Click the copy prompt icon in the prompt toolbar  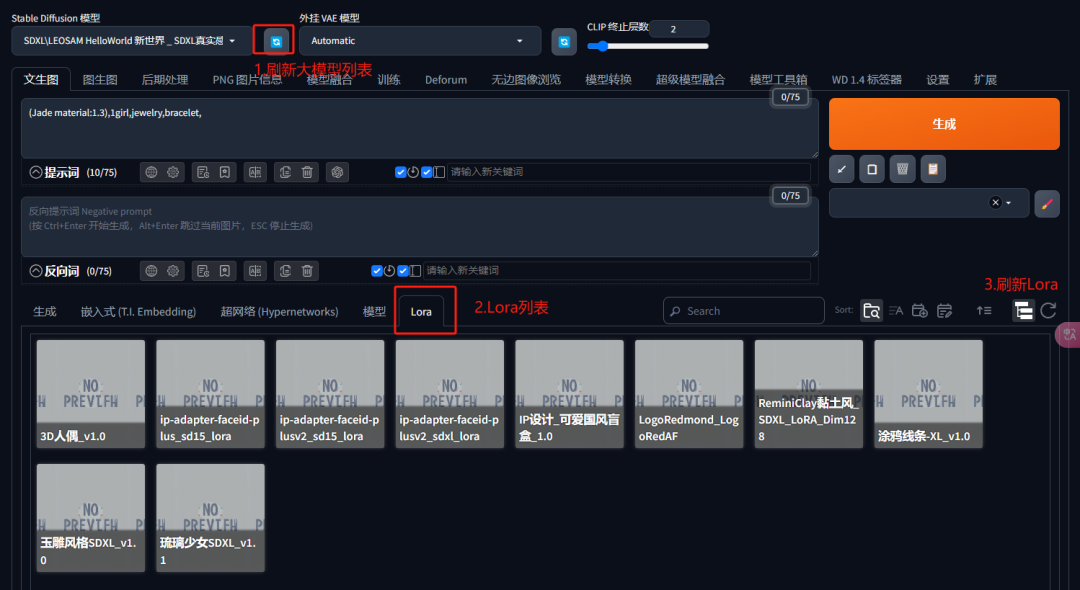pyautogui.click(x=283, y=172)
